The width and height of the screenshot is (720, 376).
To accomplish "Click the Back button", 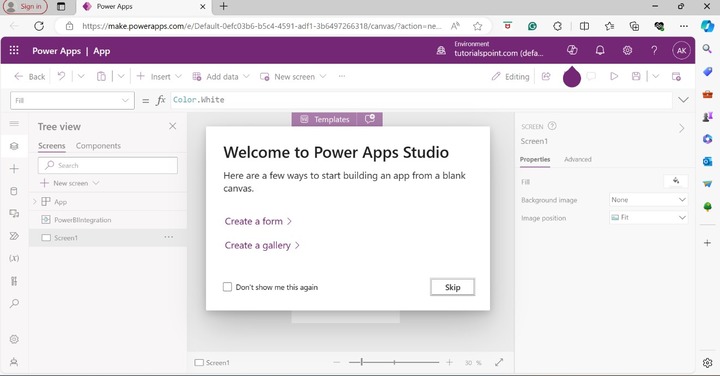I will (x=30, y=76).
